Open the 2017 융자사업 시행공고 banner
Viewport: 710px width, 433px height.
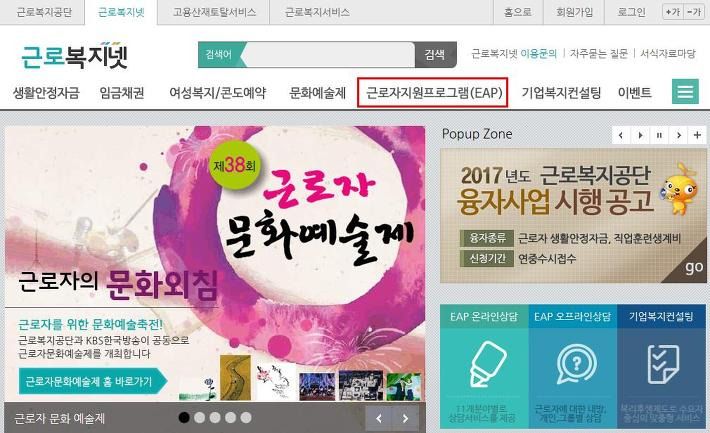pos(573,216)
